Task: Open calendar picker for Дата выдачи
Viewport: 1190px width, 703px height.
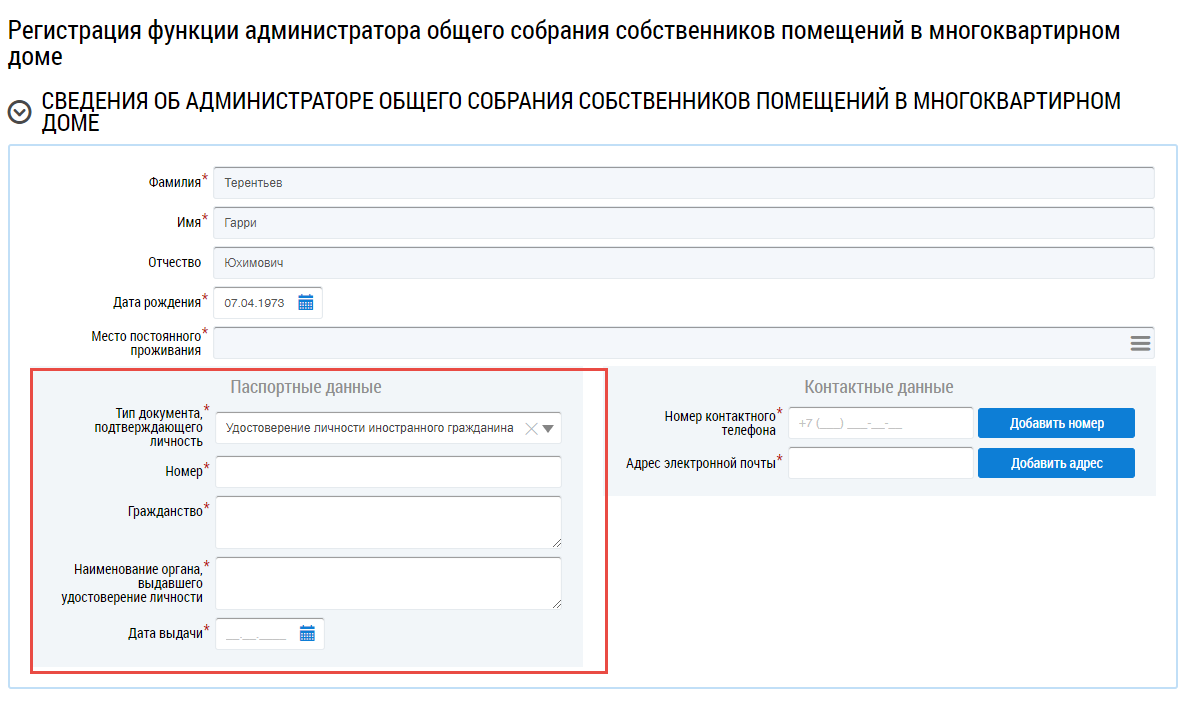Action: (x=307, y=633)
